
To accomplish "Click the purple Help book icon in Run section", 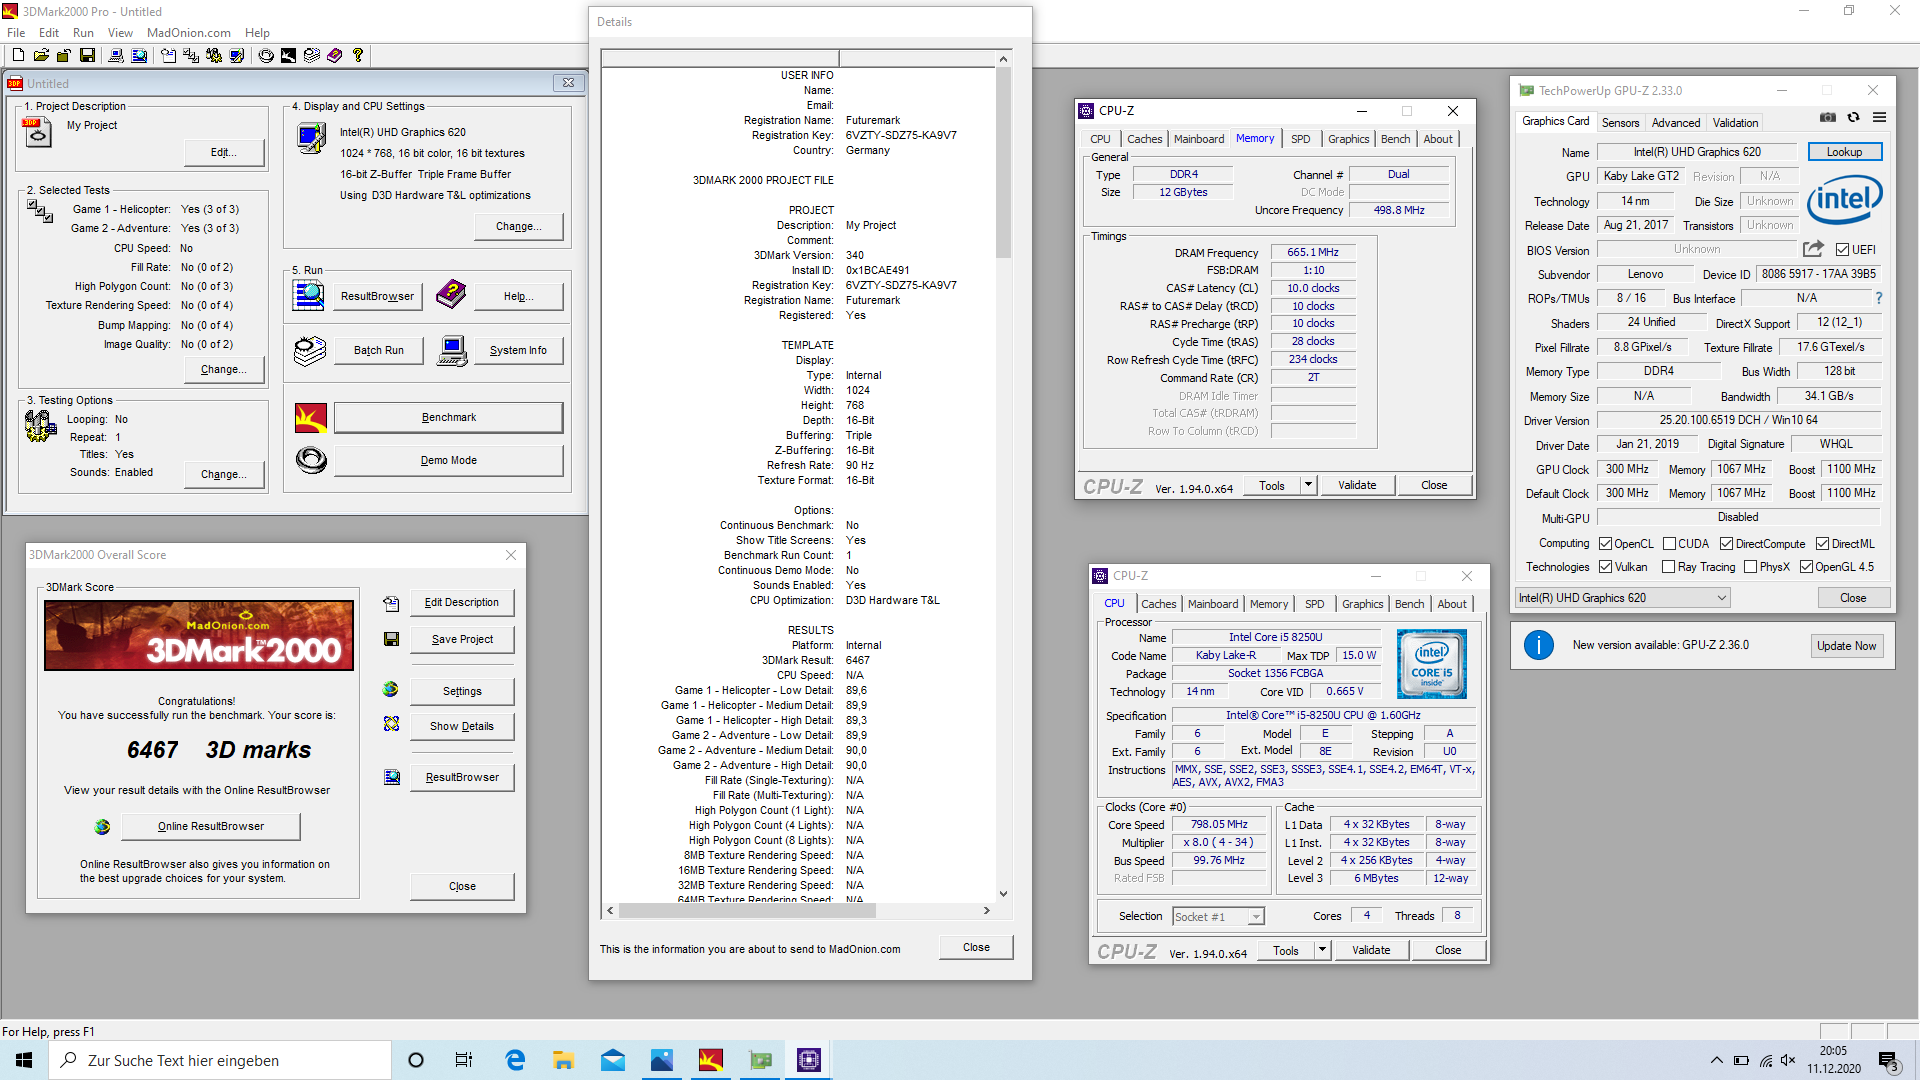I will tap(451, 295).
